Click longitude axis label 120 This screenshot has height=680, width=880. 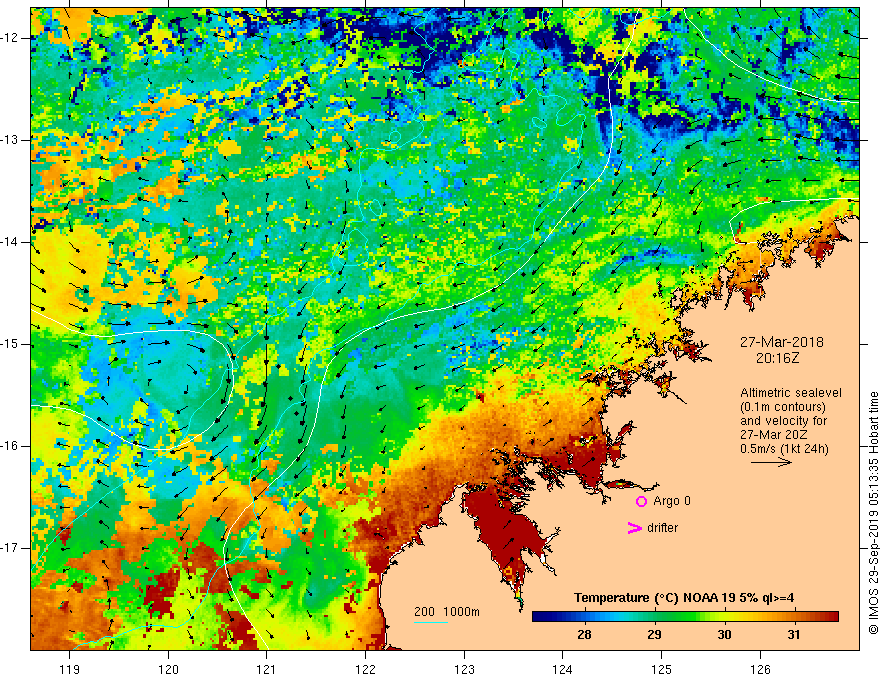coord(168,669)
